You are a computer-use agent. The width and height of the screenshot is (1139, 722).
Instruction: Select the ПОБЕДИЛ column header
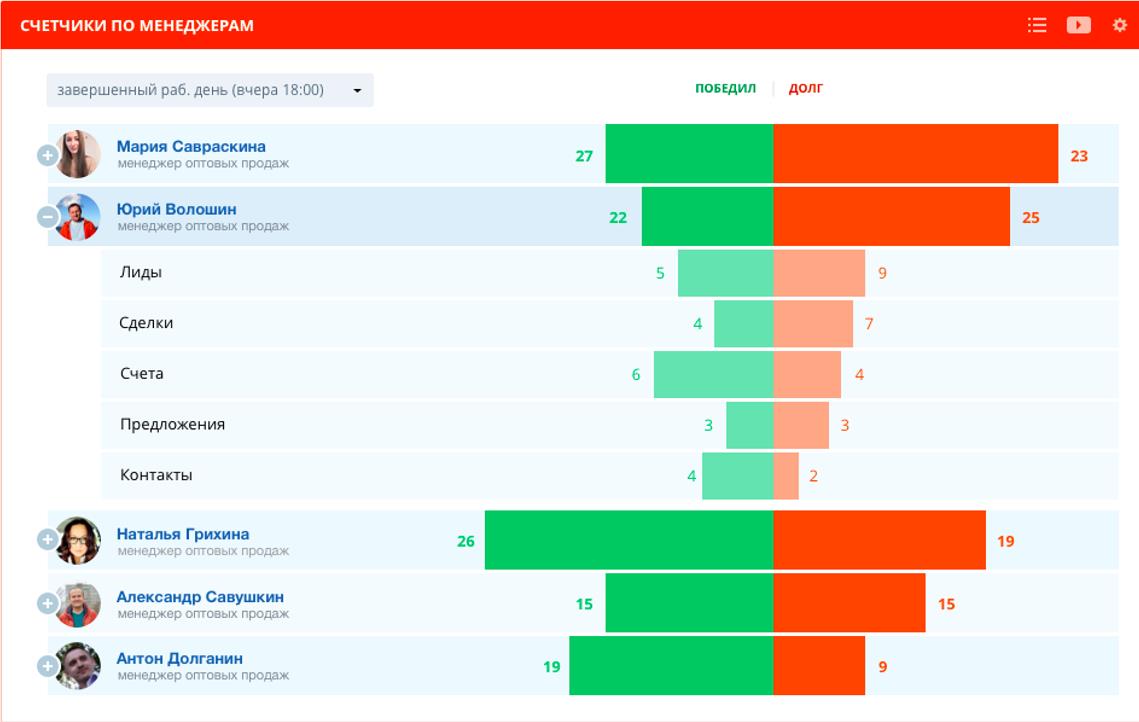[725, 88]
